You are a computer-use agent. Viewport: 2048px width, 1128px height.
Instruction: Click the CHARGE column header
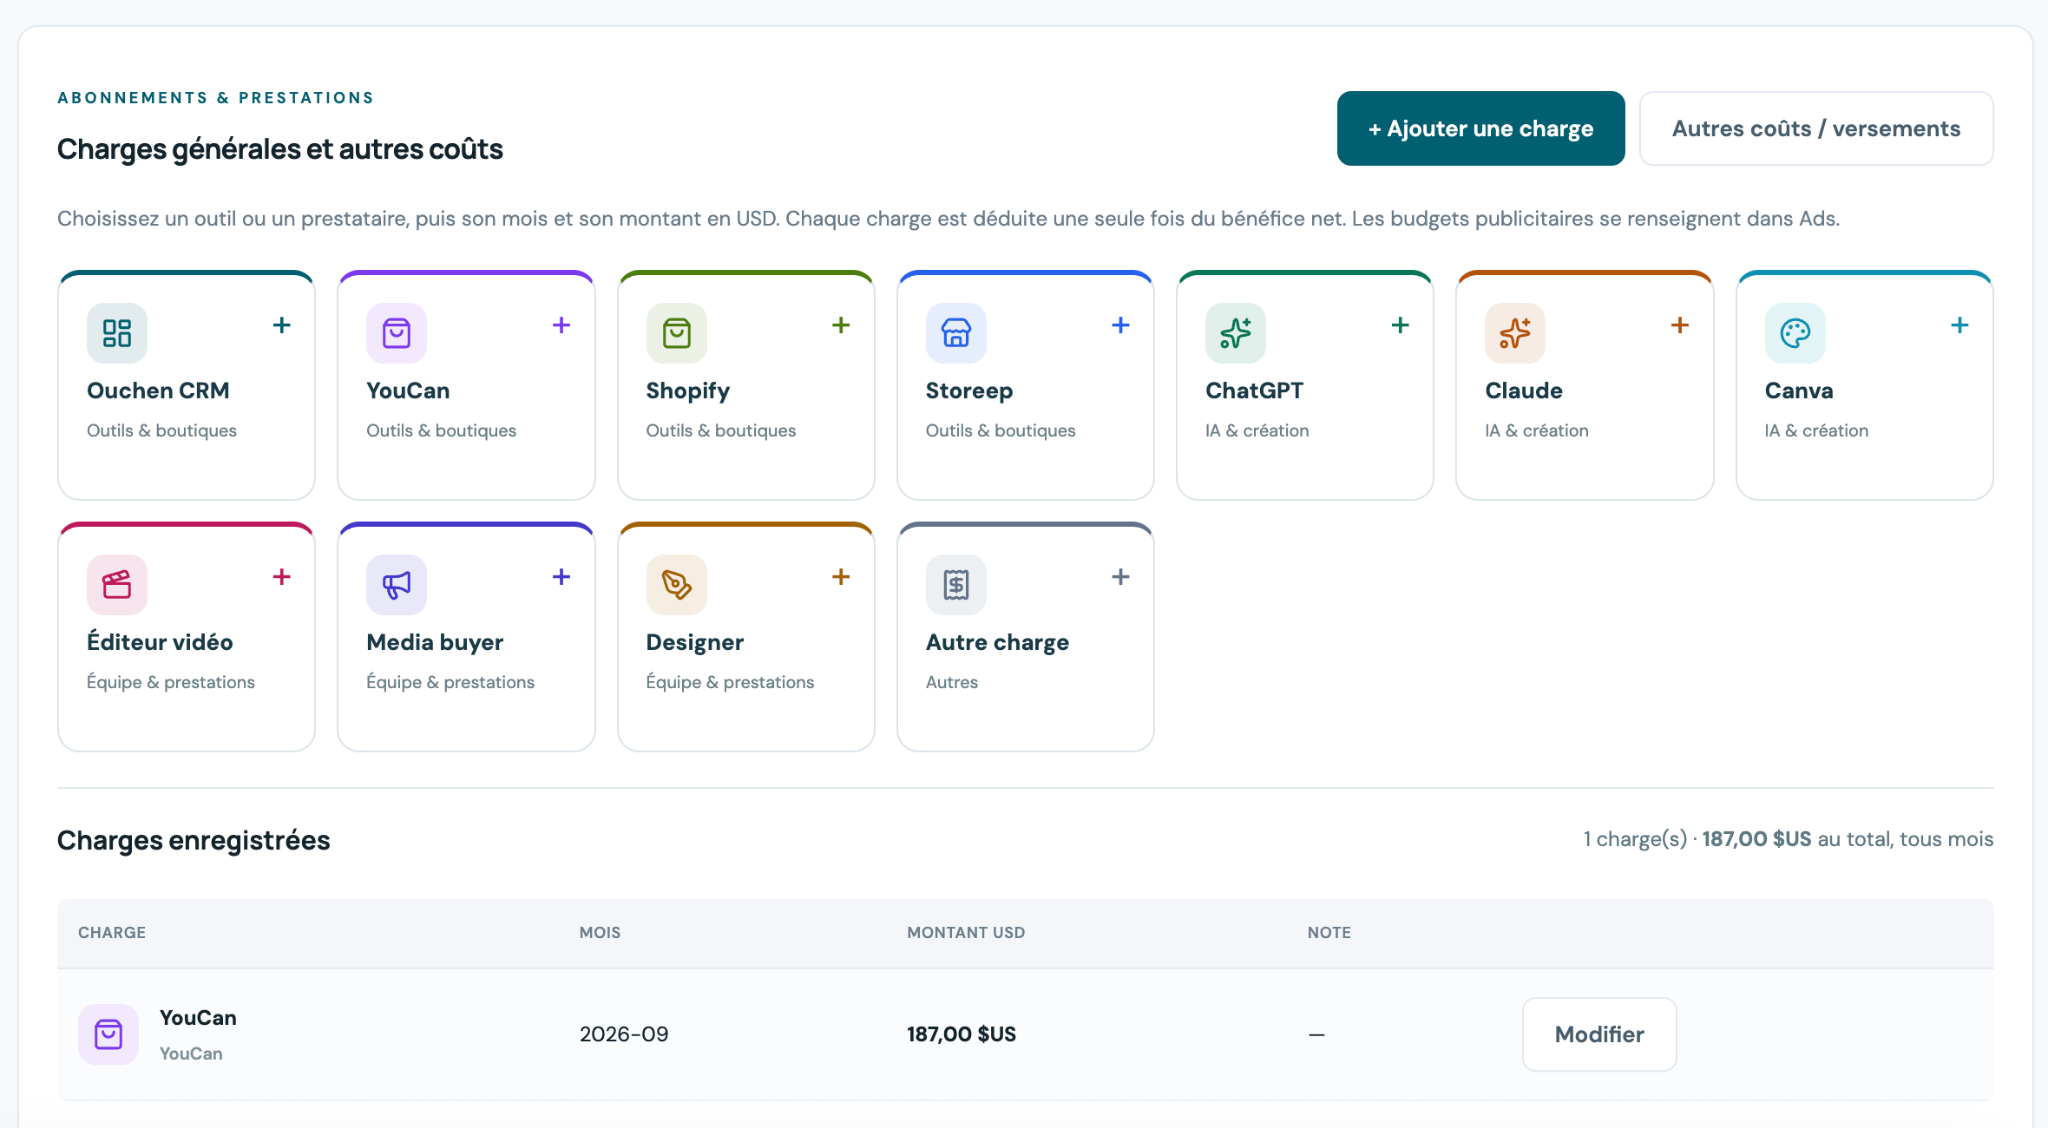[112, 932]
